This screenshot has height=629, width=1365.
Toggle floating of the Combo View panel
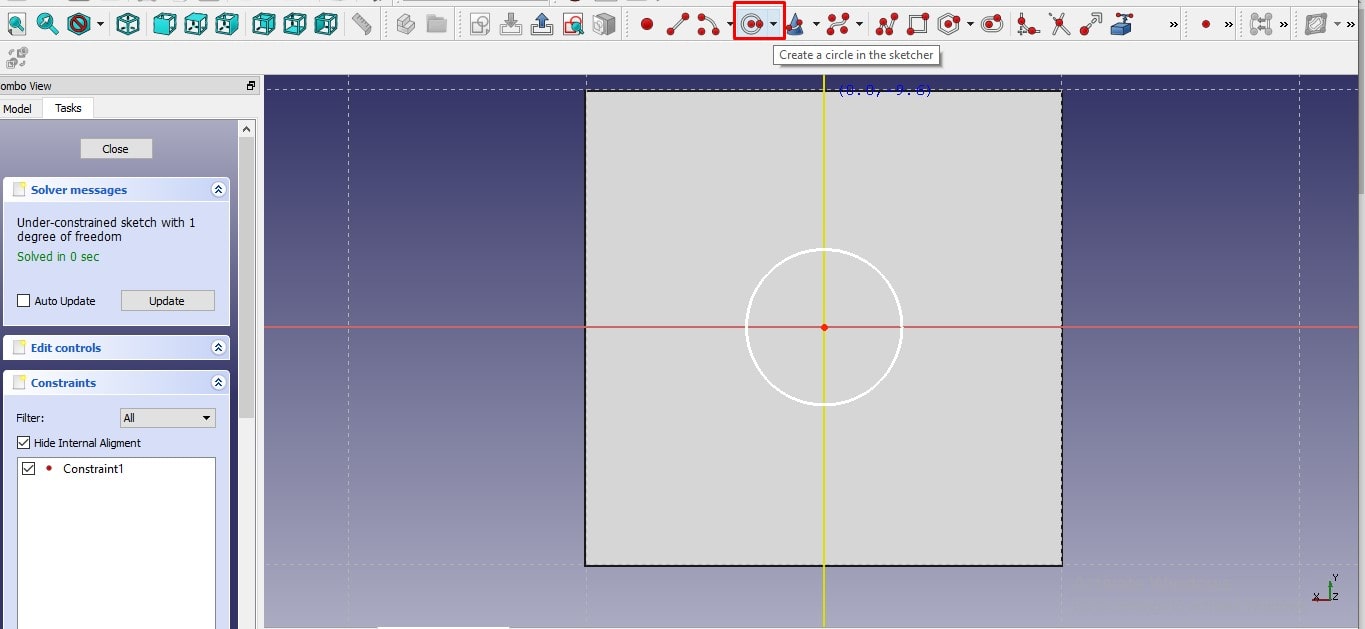[x=251, y=86]
